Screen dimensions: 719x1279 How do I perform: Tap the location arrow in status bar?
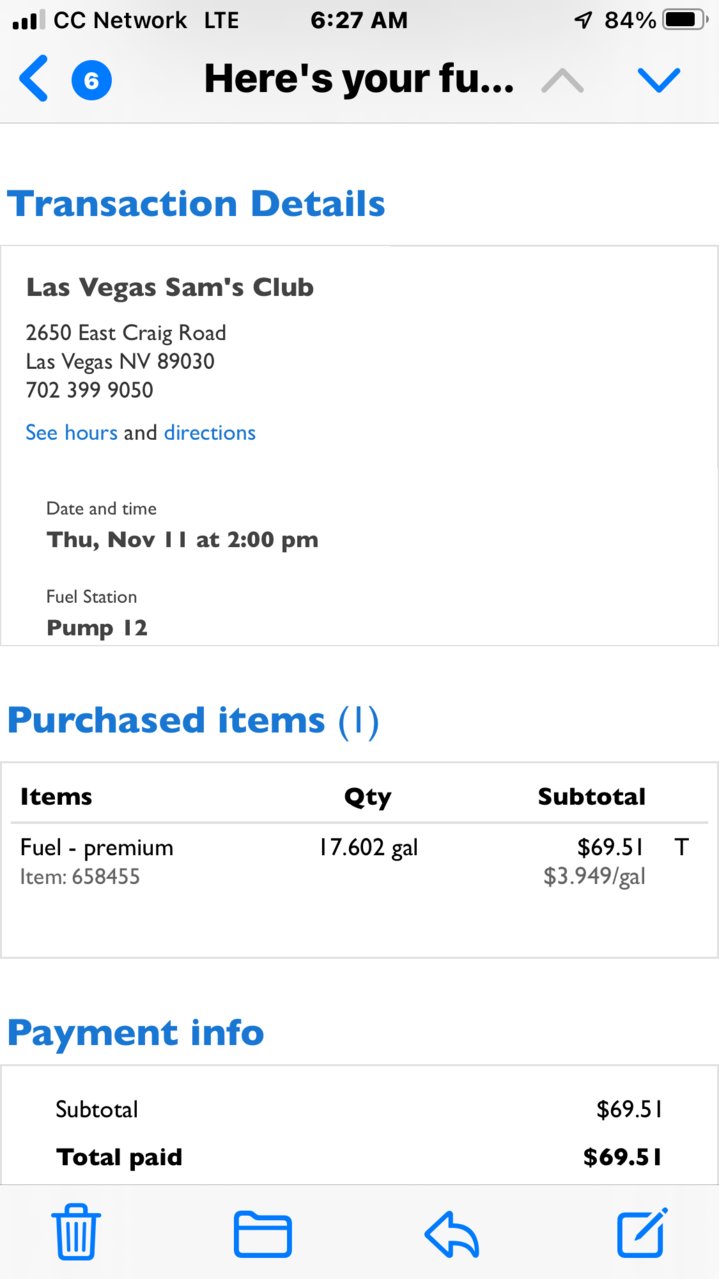point(583,20)
